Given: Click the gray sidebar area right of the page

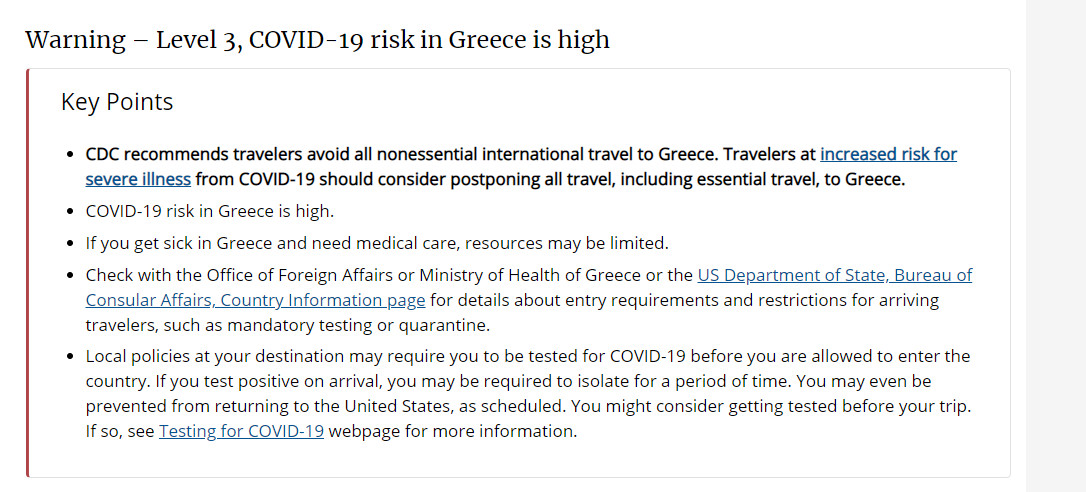Looking at the screenshot, I should pyautogui.click(x=1056, y=246).
